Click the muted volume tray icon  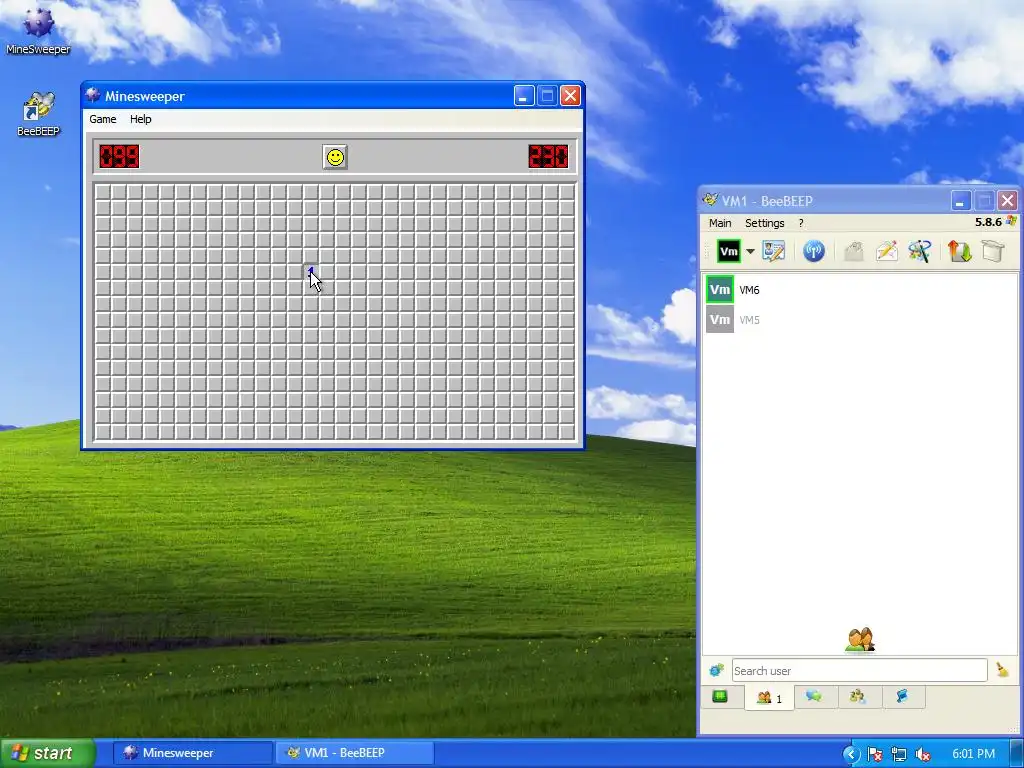[923, 754]
